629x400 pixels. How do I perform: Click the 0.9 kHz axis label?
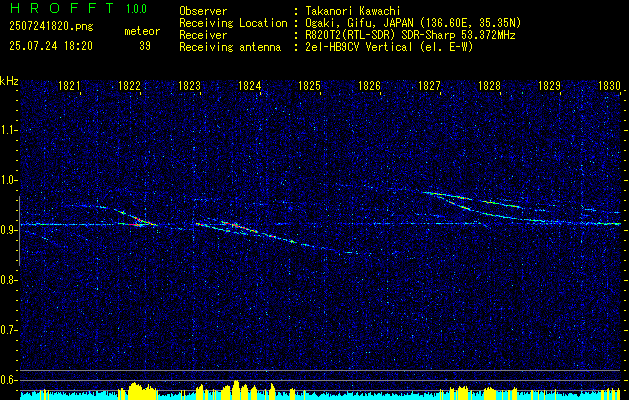[8, 230]
